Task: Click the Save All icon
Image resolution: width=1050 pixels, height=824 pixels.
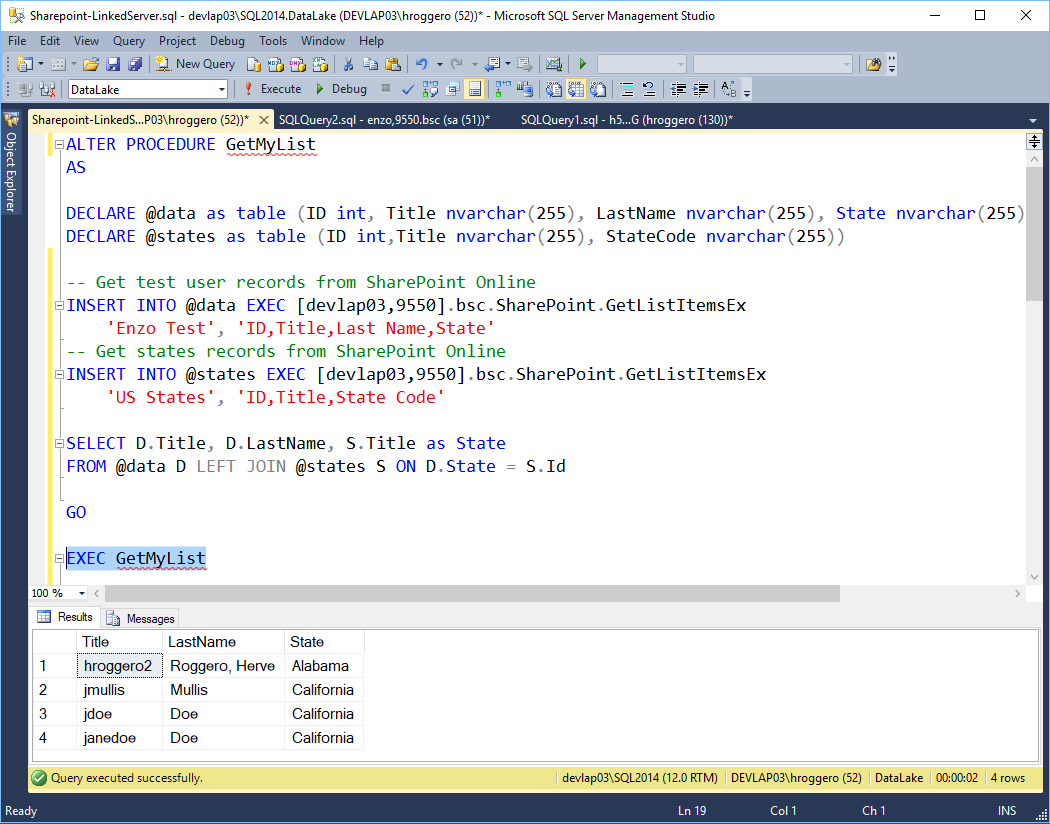Action: 135,64
